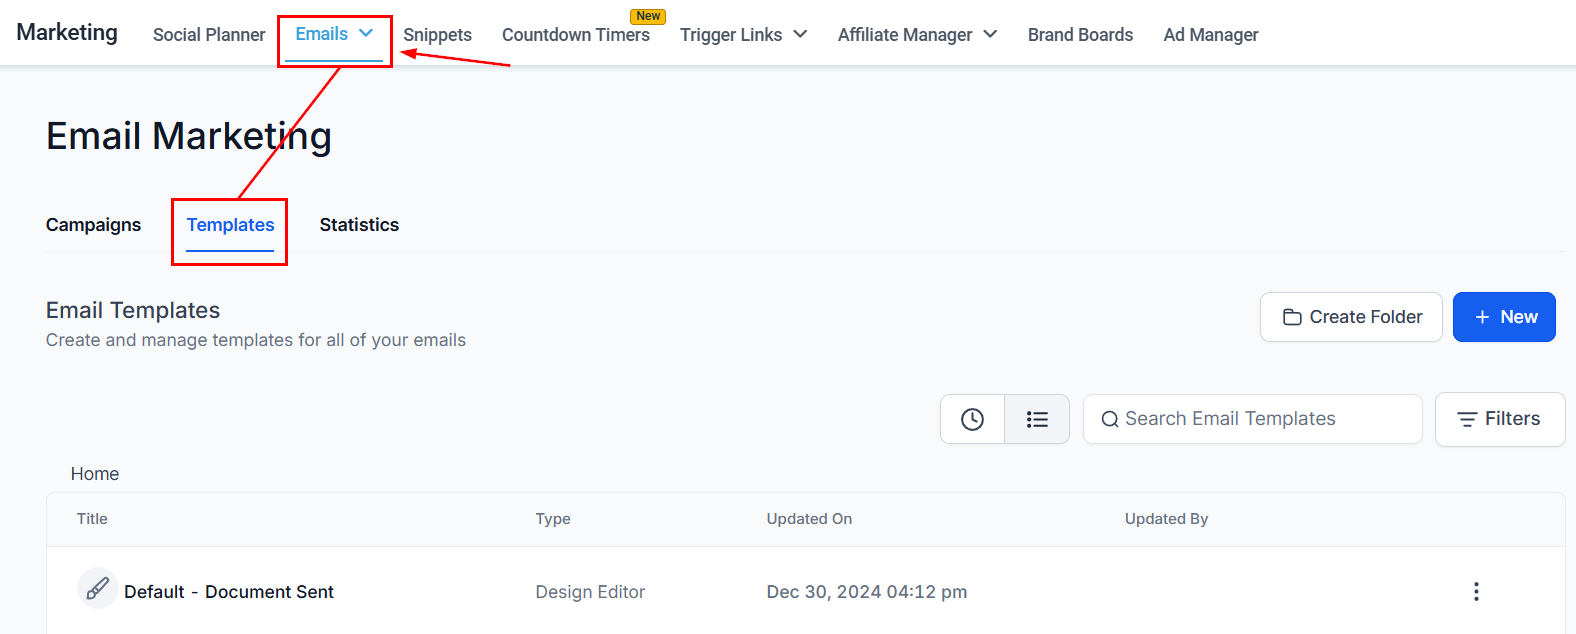Switch to the Campaigns tab
Screen dimensions: 1576x634
point(93,225)
